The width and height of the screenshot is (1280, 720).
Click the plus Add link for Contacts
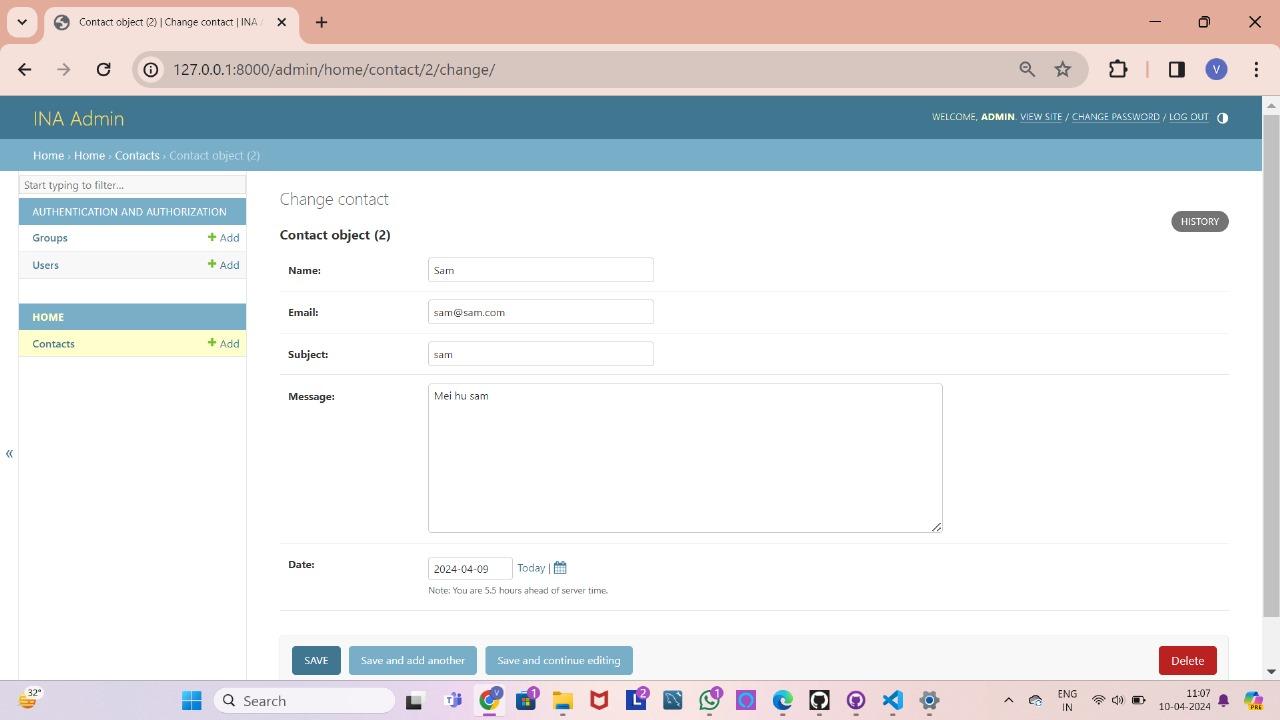coord(223,344)
